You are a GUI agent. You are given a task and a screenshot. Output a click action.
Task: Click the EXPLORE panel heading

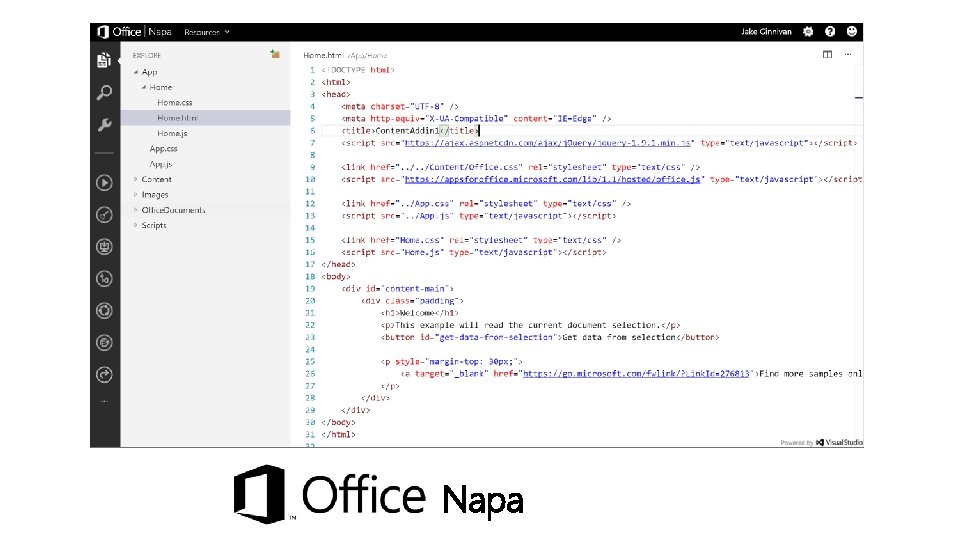coord(147,56)
